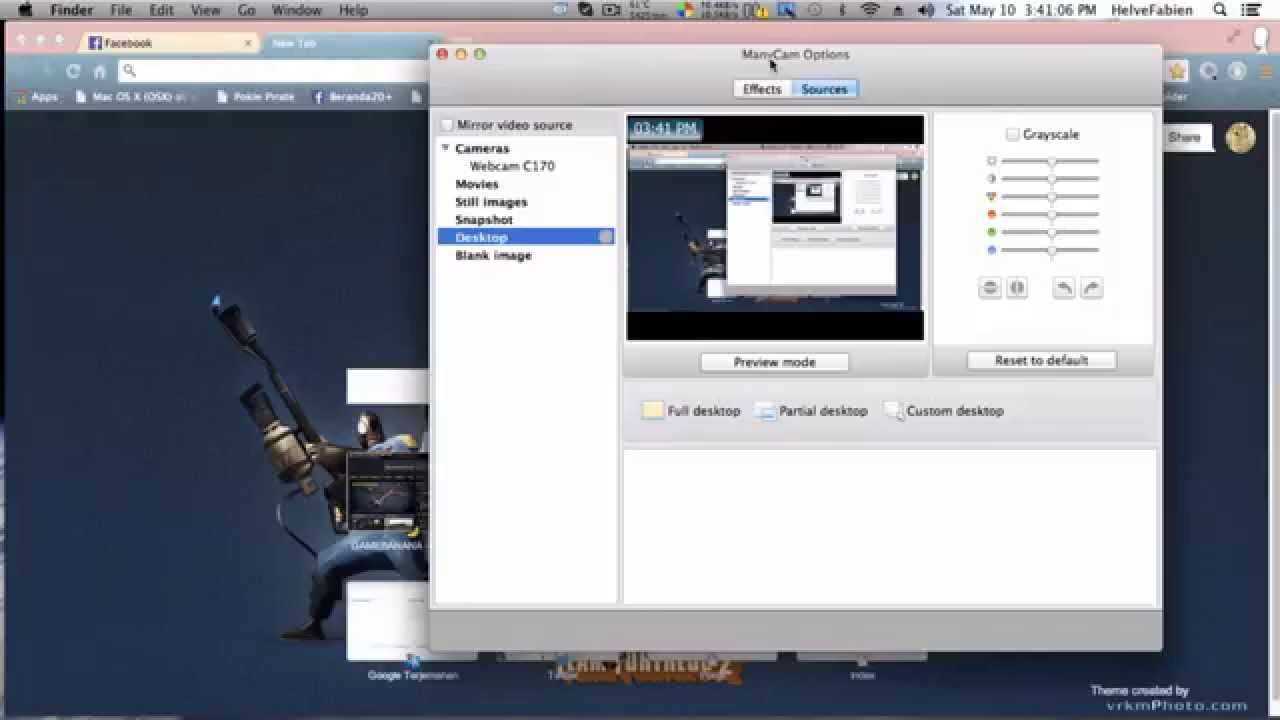This screenshot has height=720, width=1280.
Task: Open the HelveFabien user menu
Action: [x=1151, y=10]
